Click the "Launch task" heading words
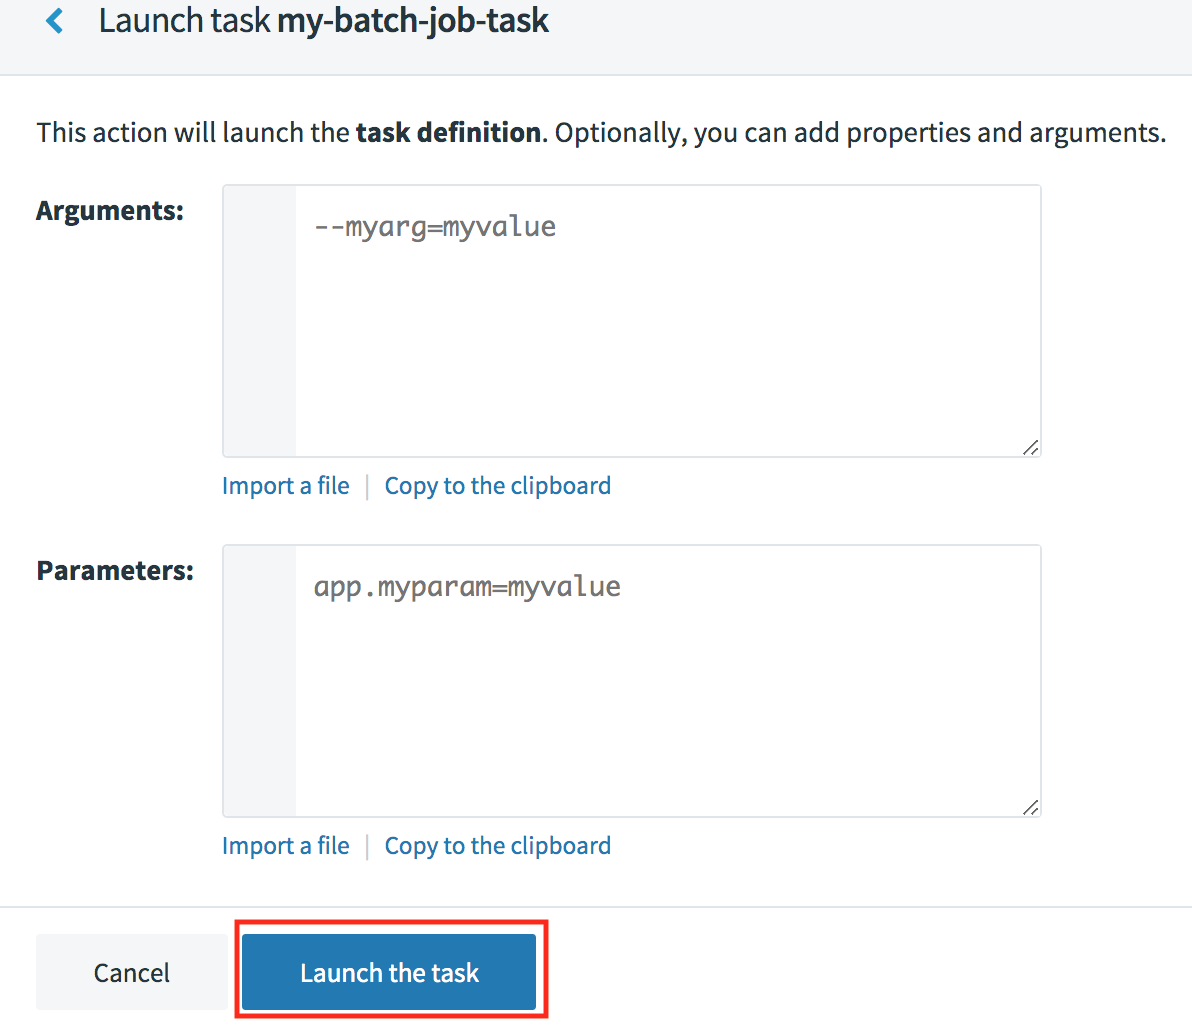1192x1028 pixels. [x=184, y=21]
